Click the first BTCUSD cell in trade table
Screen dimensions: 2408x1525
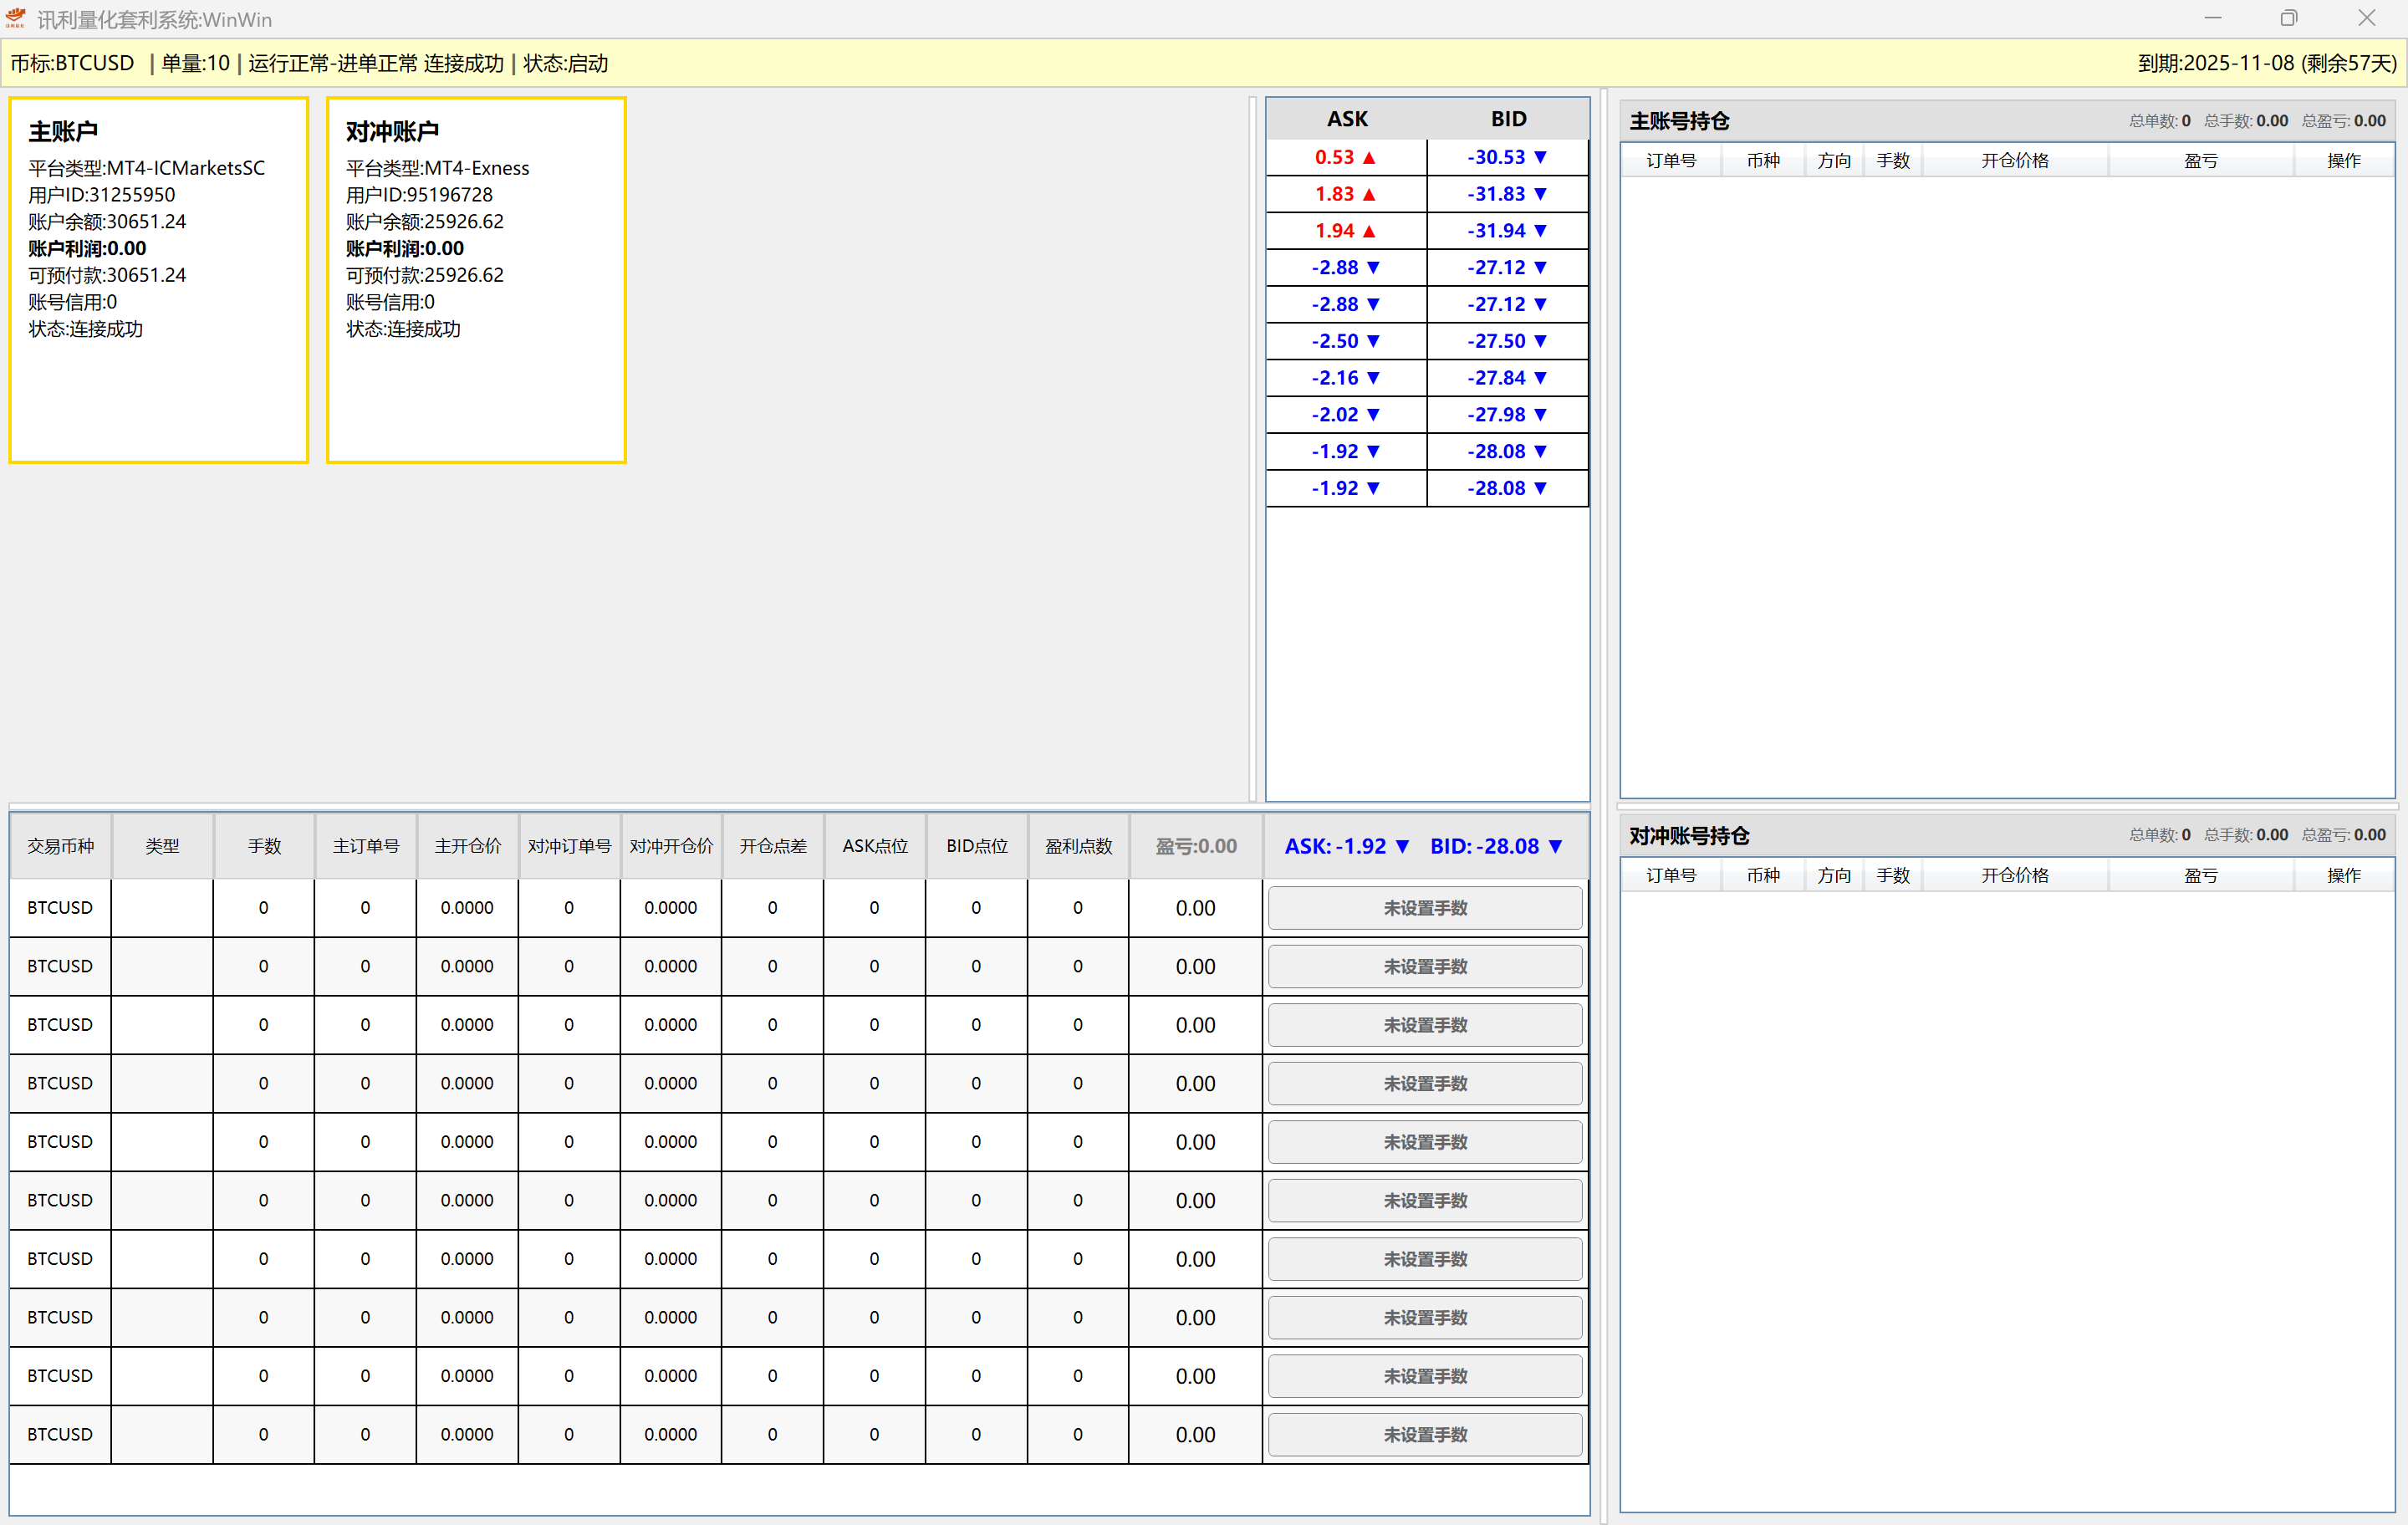point(60,908)
